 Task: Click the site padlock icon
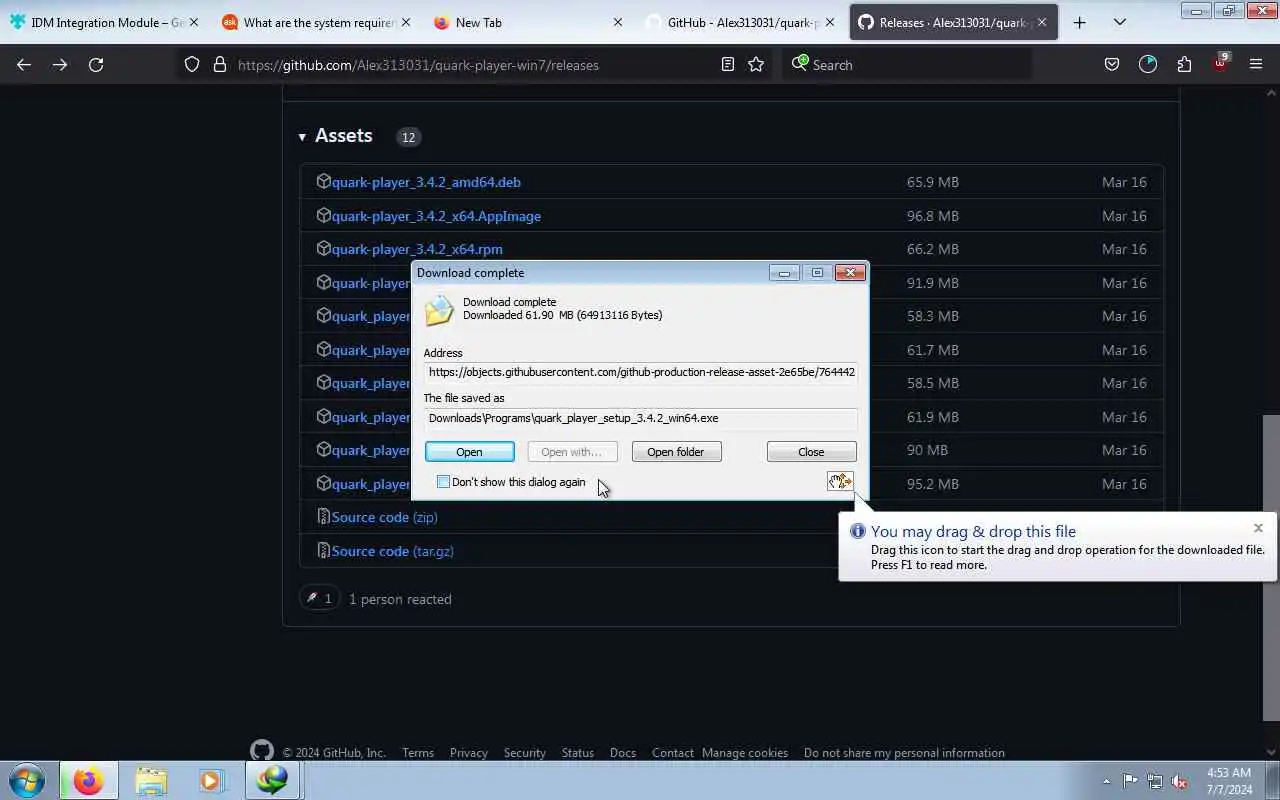220,65
